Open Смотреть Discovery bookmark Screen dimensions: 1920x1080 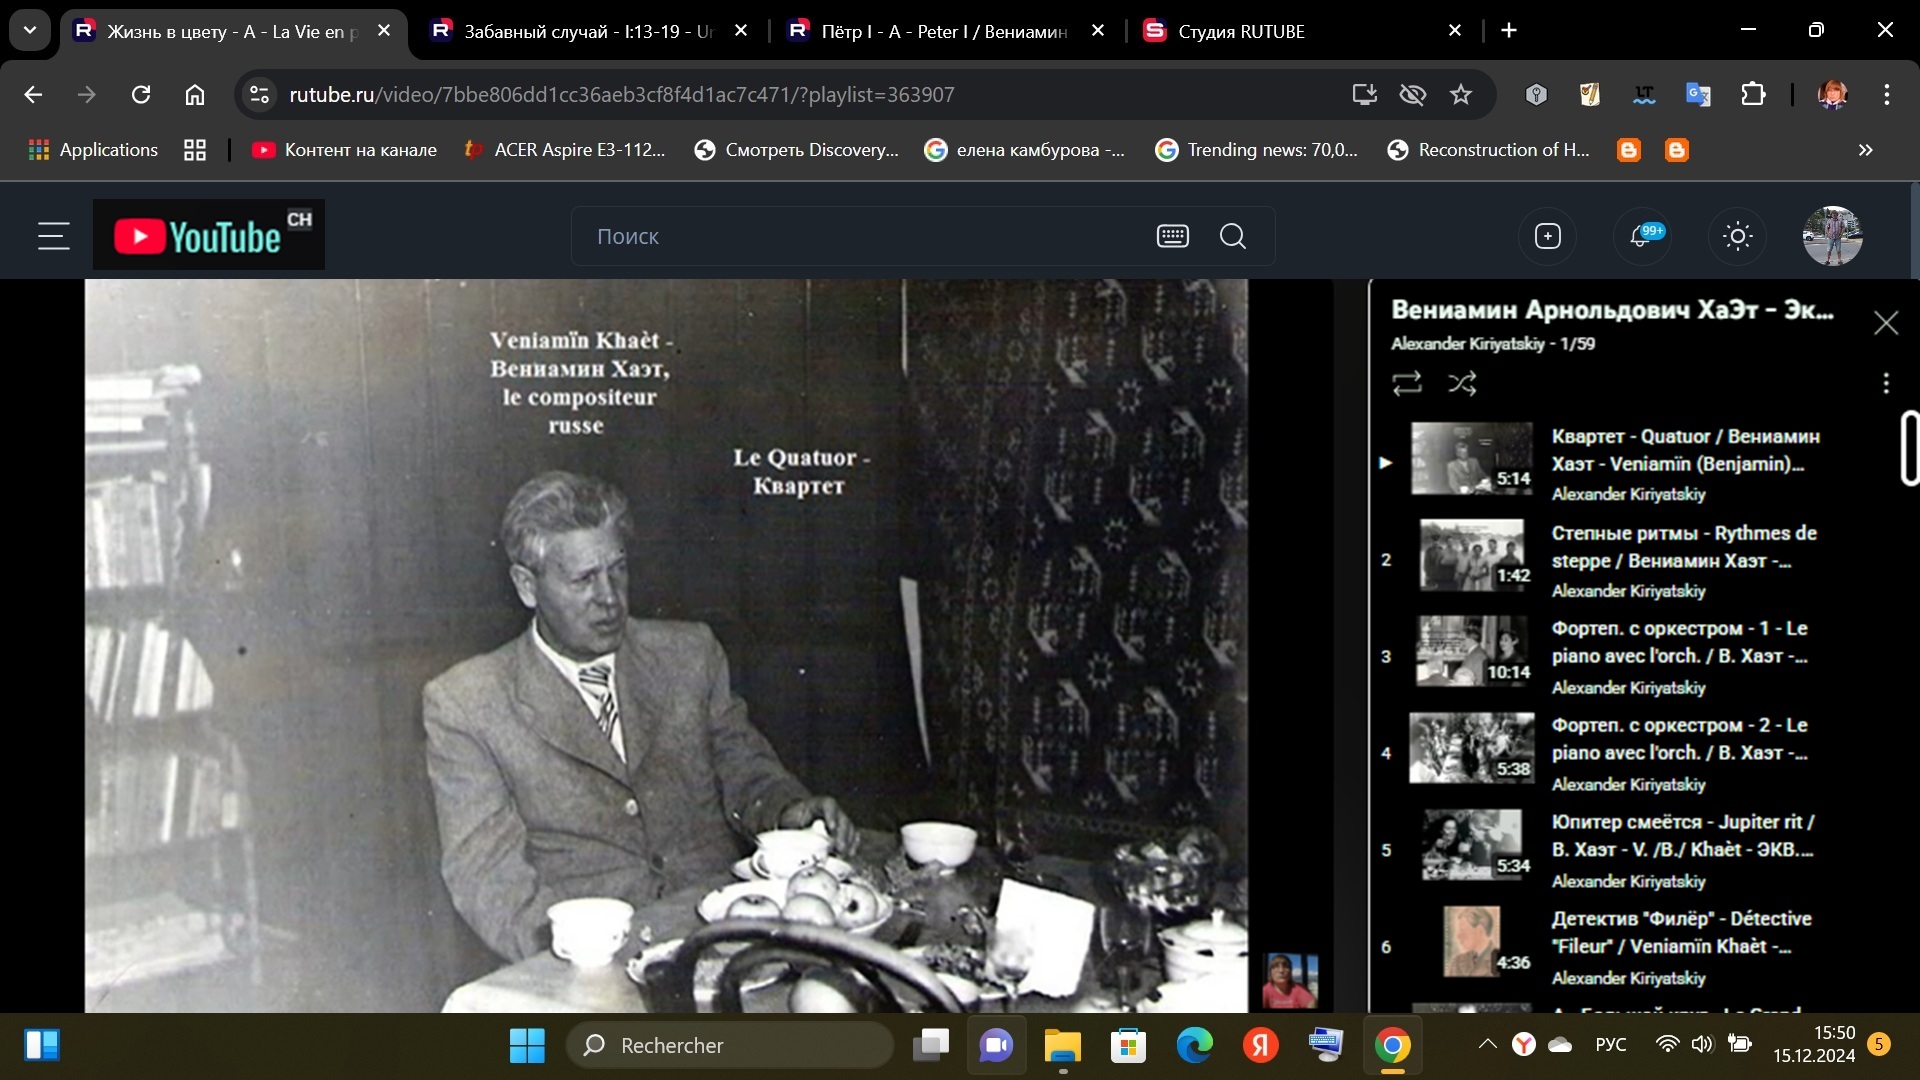[x=797, y=150]
